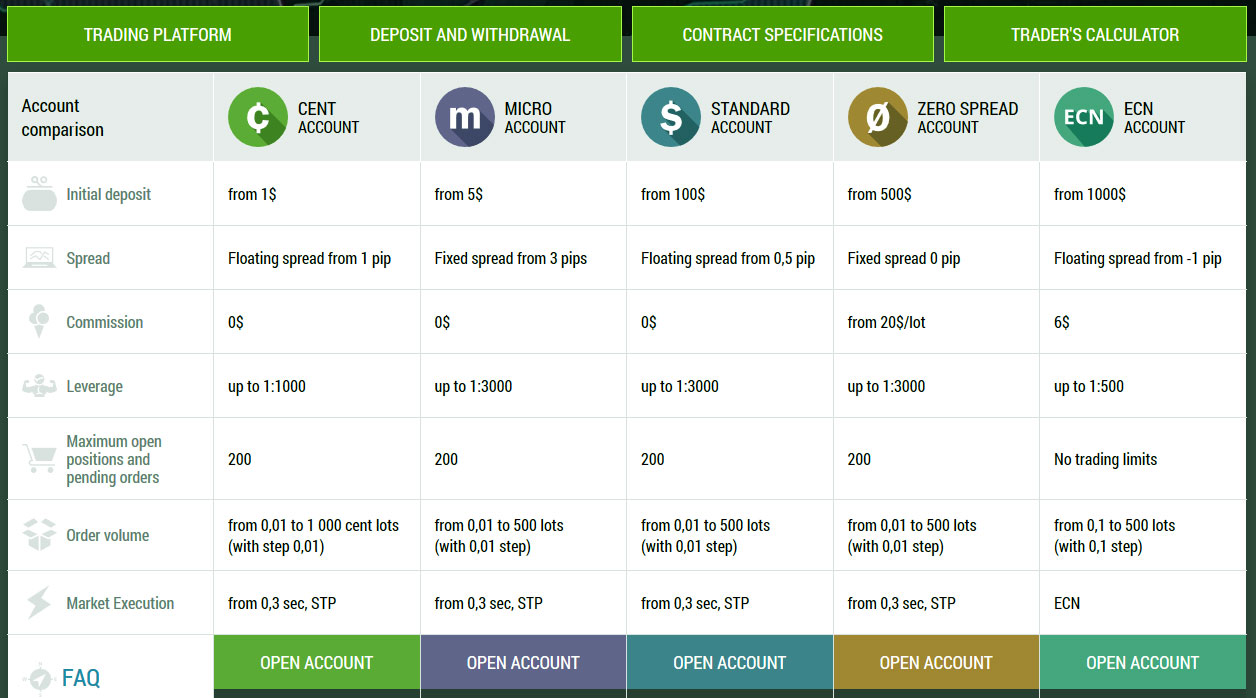The height and width of the screenshot is (698, 1256).
Task: Open the Contract Specifications tab
Action: point(782,35)
